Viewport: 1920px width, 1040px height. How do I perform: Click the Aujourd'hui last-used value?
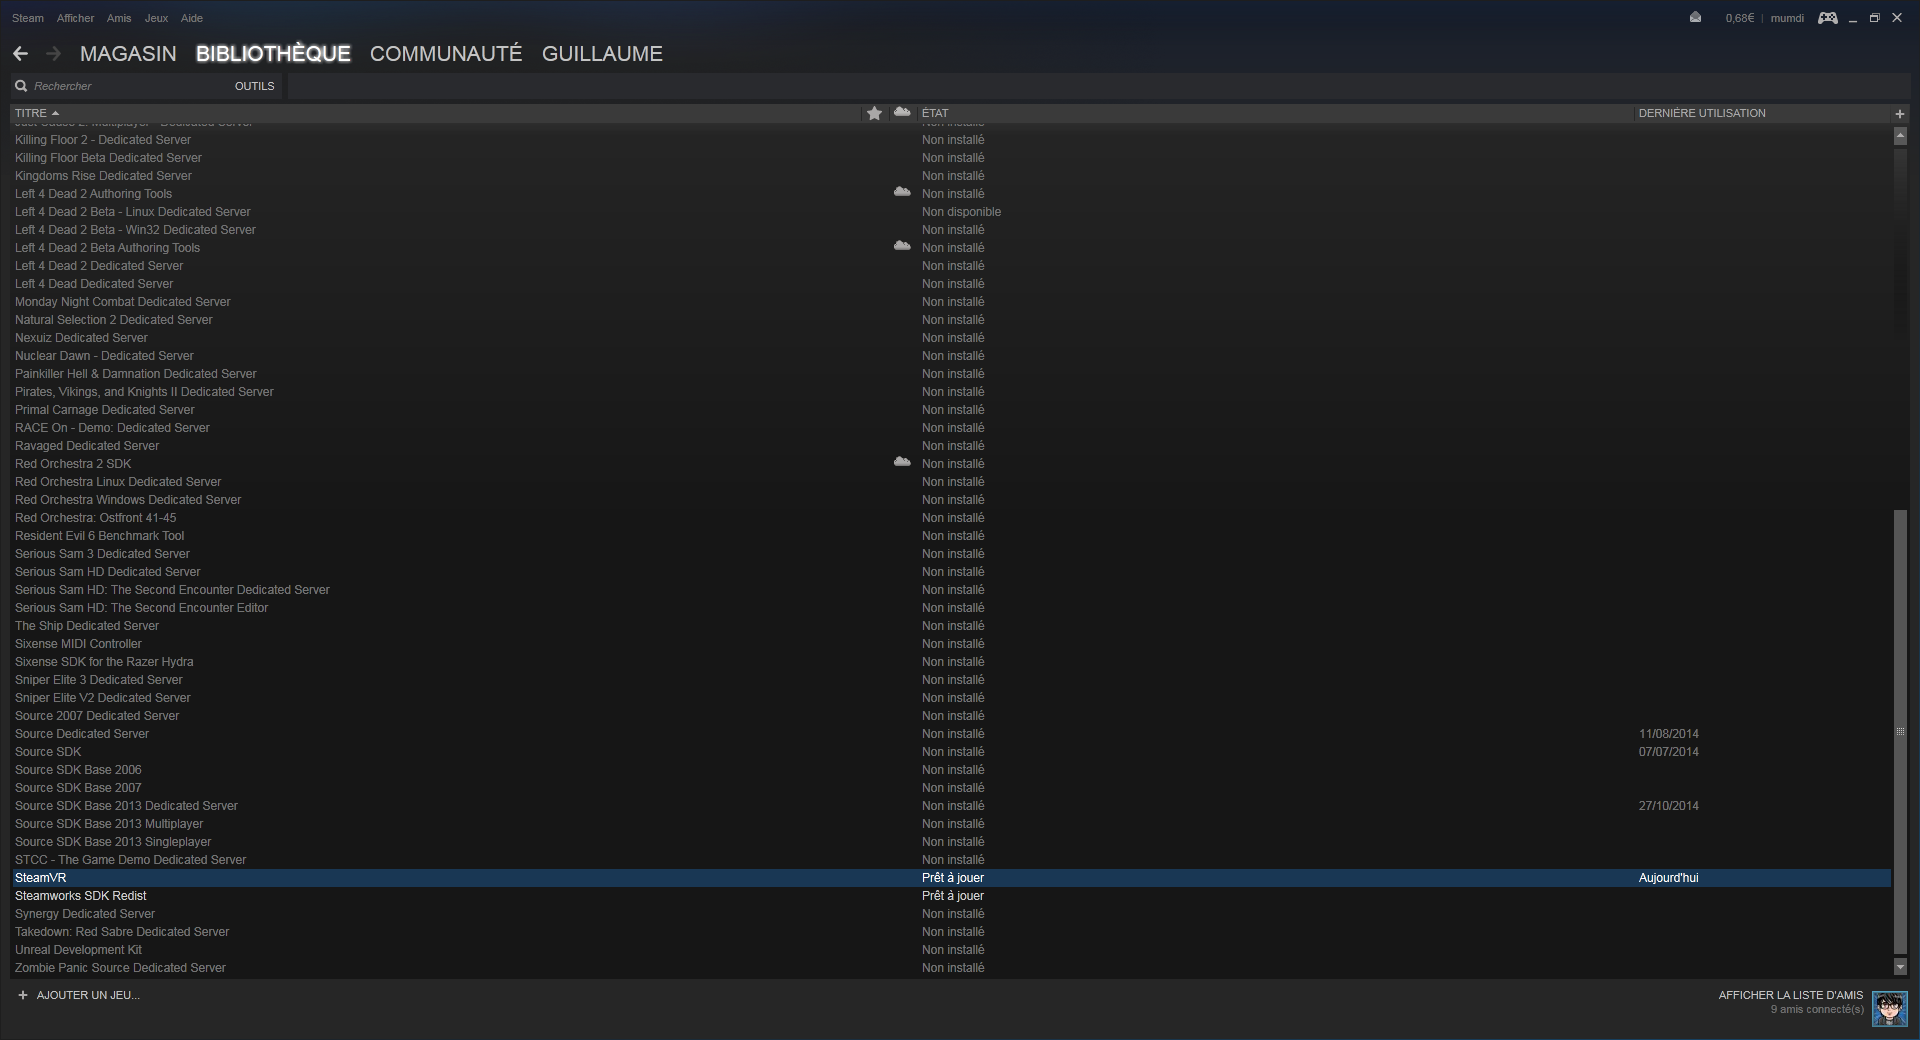(x=1668, y=878)
